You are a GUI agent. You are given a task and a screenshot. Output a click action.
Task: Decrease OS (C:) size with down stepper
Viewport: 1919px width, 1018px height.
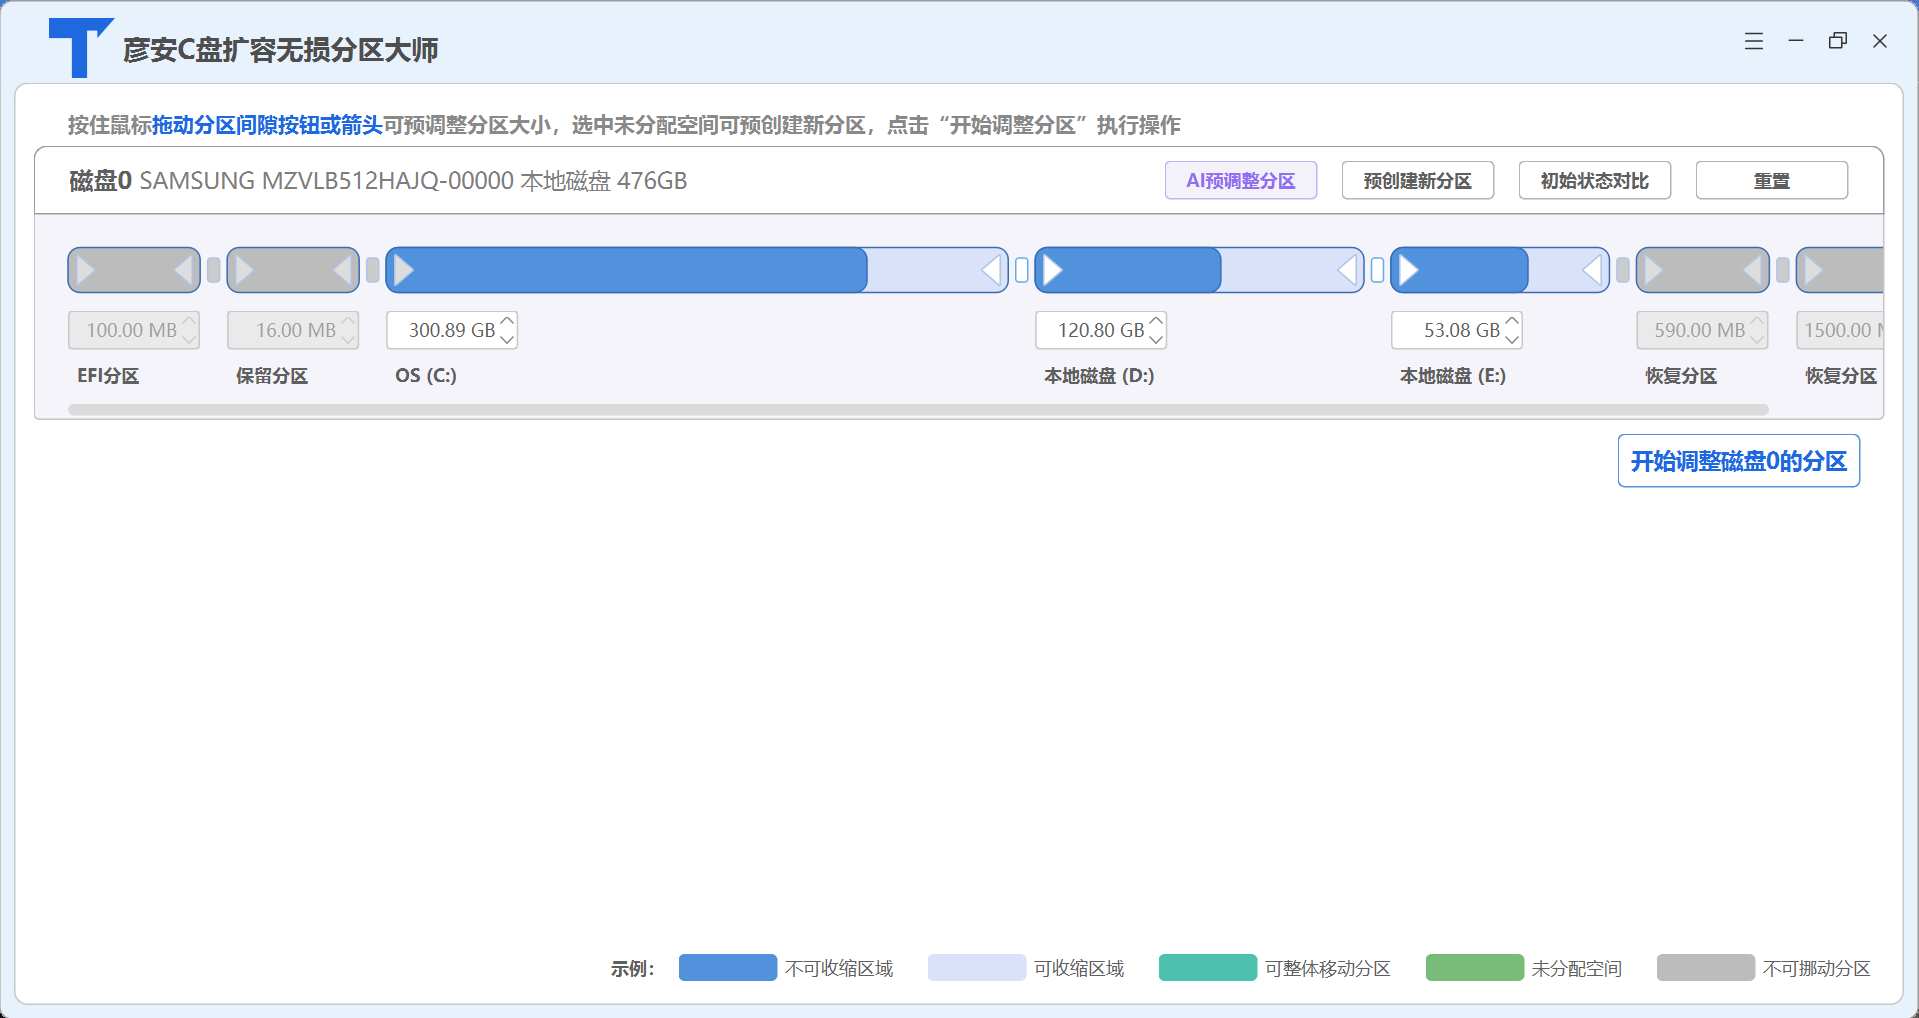[x=507, y=339]
